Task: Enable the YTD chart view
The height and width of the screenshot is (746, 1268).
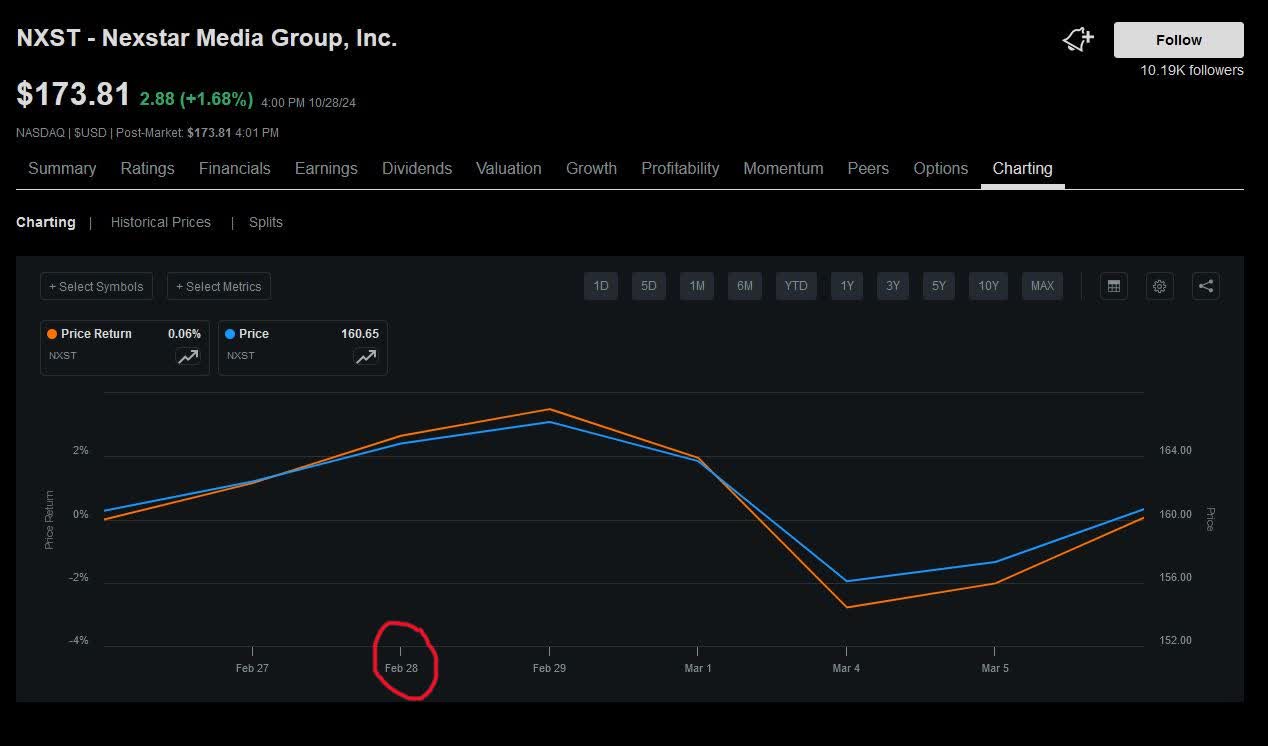Action: 796,286
